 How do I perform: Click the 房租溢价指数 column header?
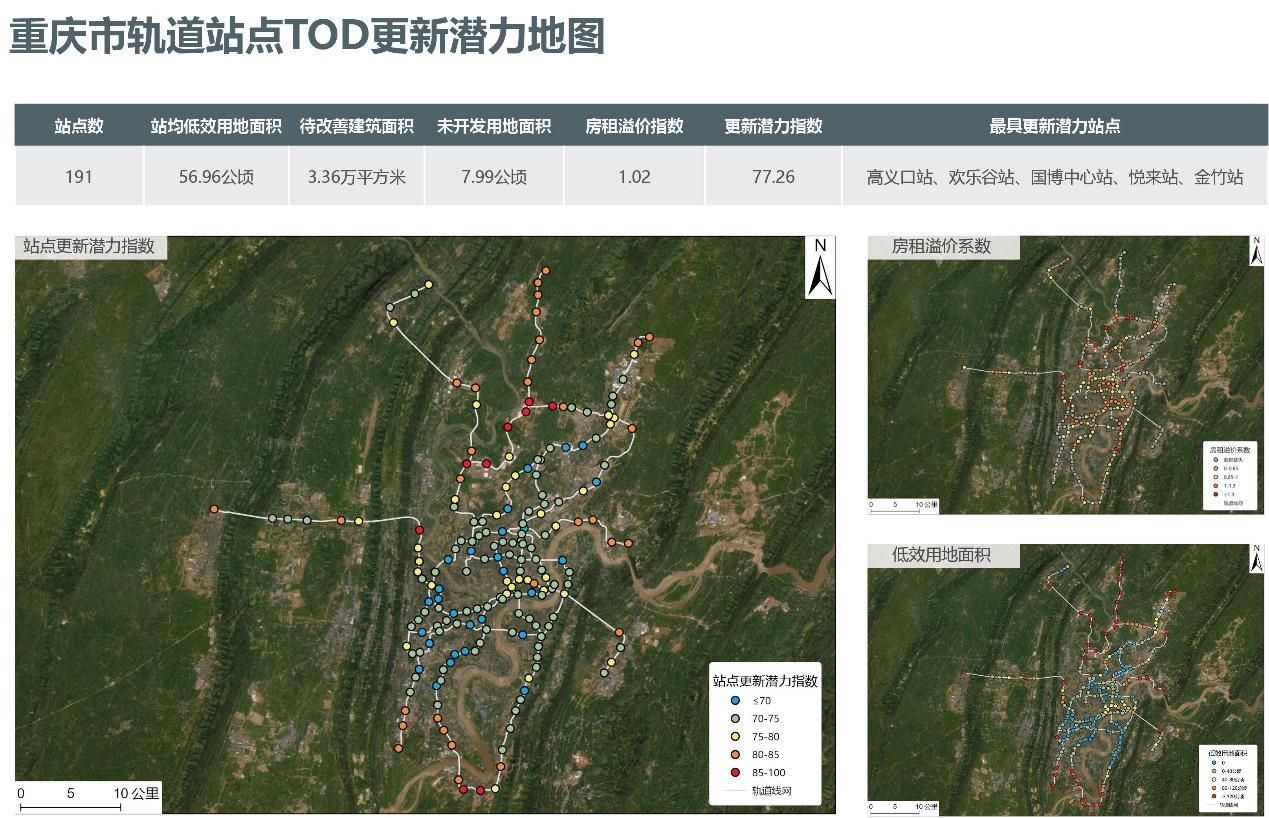click(x=634, y=126)
